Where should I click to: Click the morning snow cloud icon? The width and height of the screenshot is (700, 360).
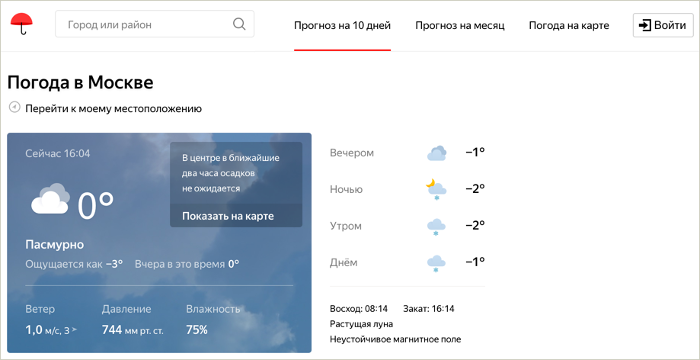click(x=436, y=226)
